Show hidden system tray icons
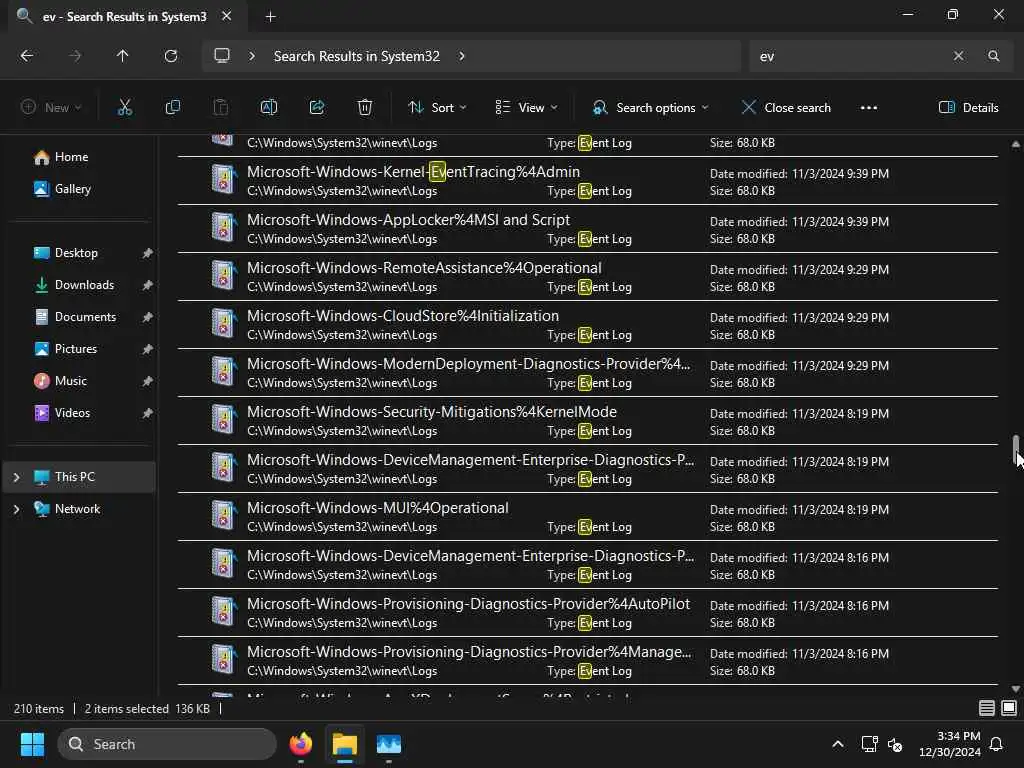This screenshot has width=1024, height=768. point(837,744)
